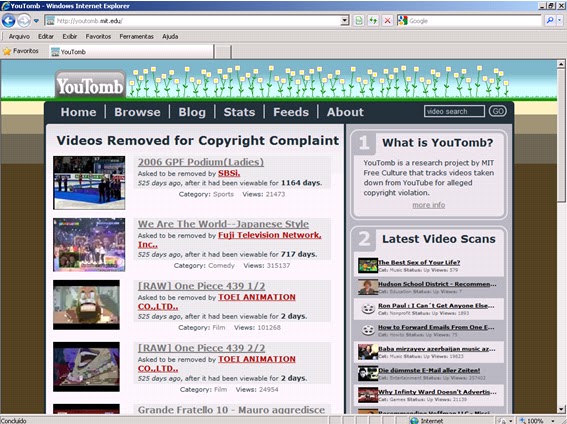This screenshot has width=567, height=424.
Task: Open Why Infinity Ward Doesn't Advertis link
Action: pyautogui.click(x=437, y=392)
